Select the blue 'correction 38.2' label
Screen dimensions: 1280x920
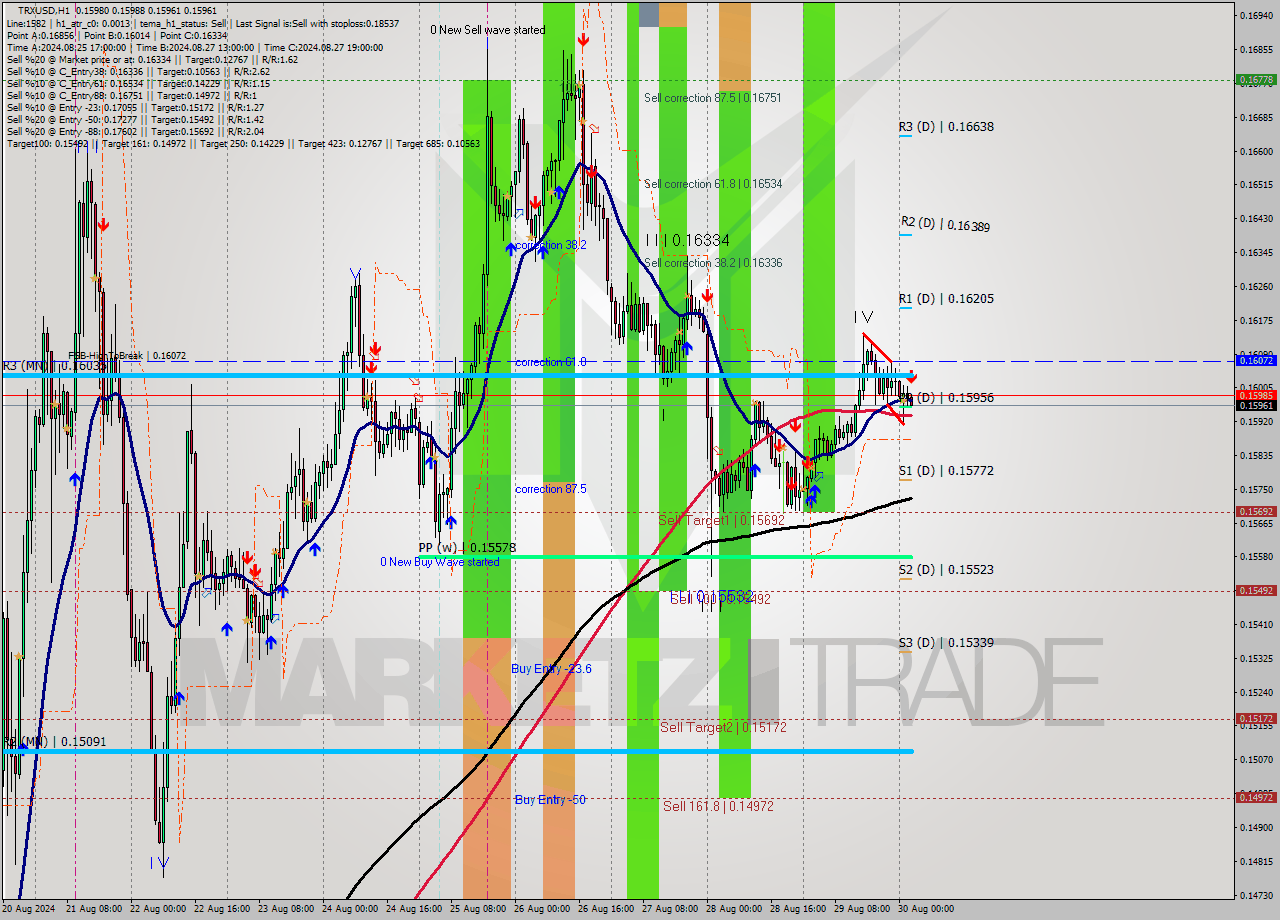pyautogui.click(x=551, y=245)
